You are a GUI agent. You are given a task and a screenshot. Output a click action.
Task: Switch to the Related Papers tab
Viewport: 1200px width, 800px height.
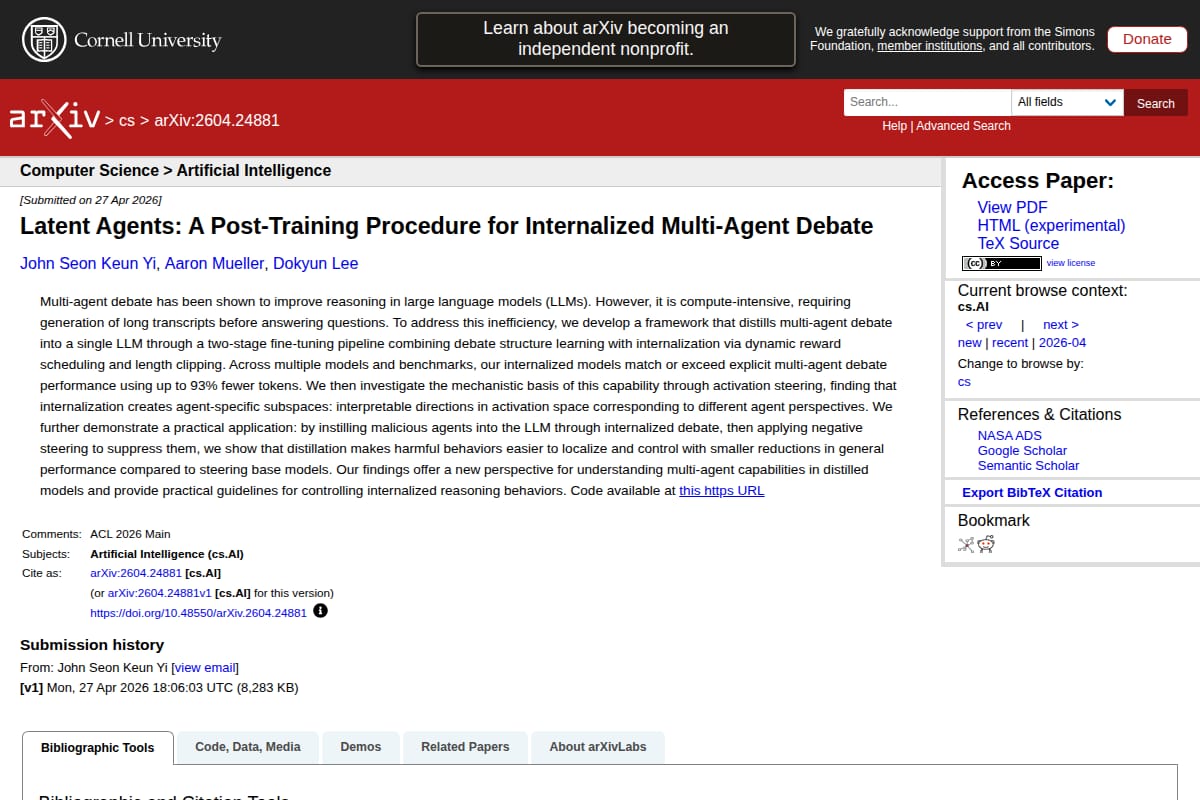(465, 747)
